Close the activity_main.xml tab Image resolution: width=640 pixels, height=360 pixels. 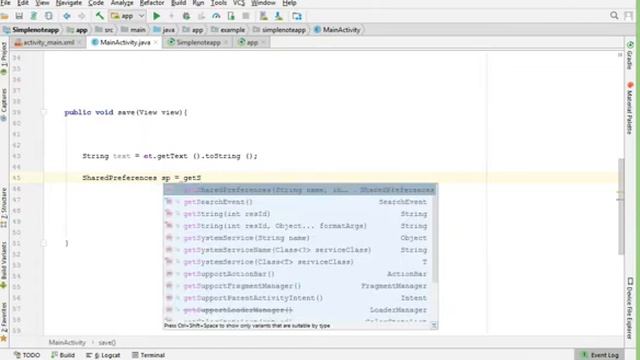[x=80, y=42]
